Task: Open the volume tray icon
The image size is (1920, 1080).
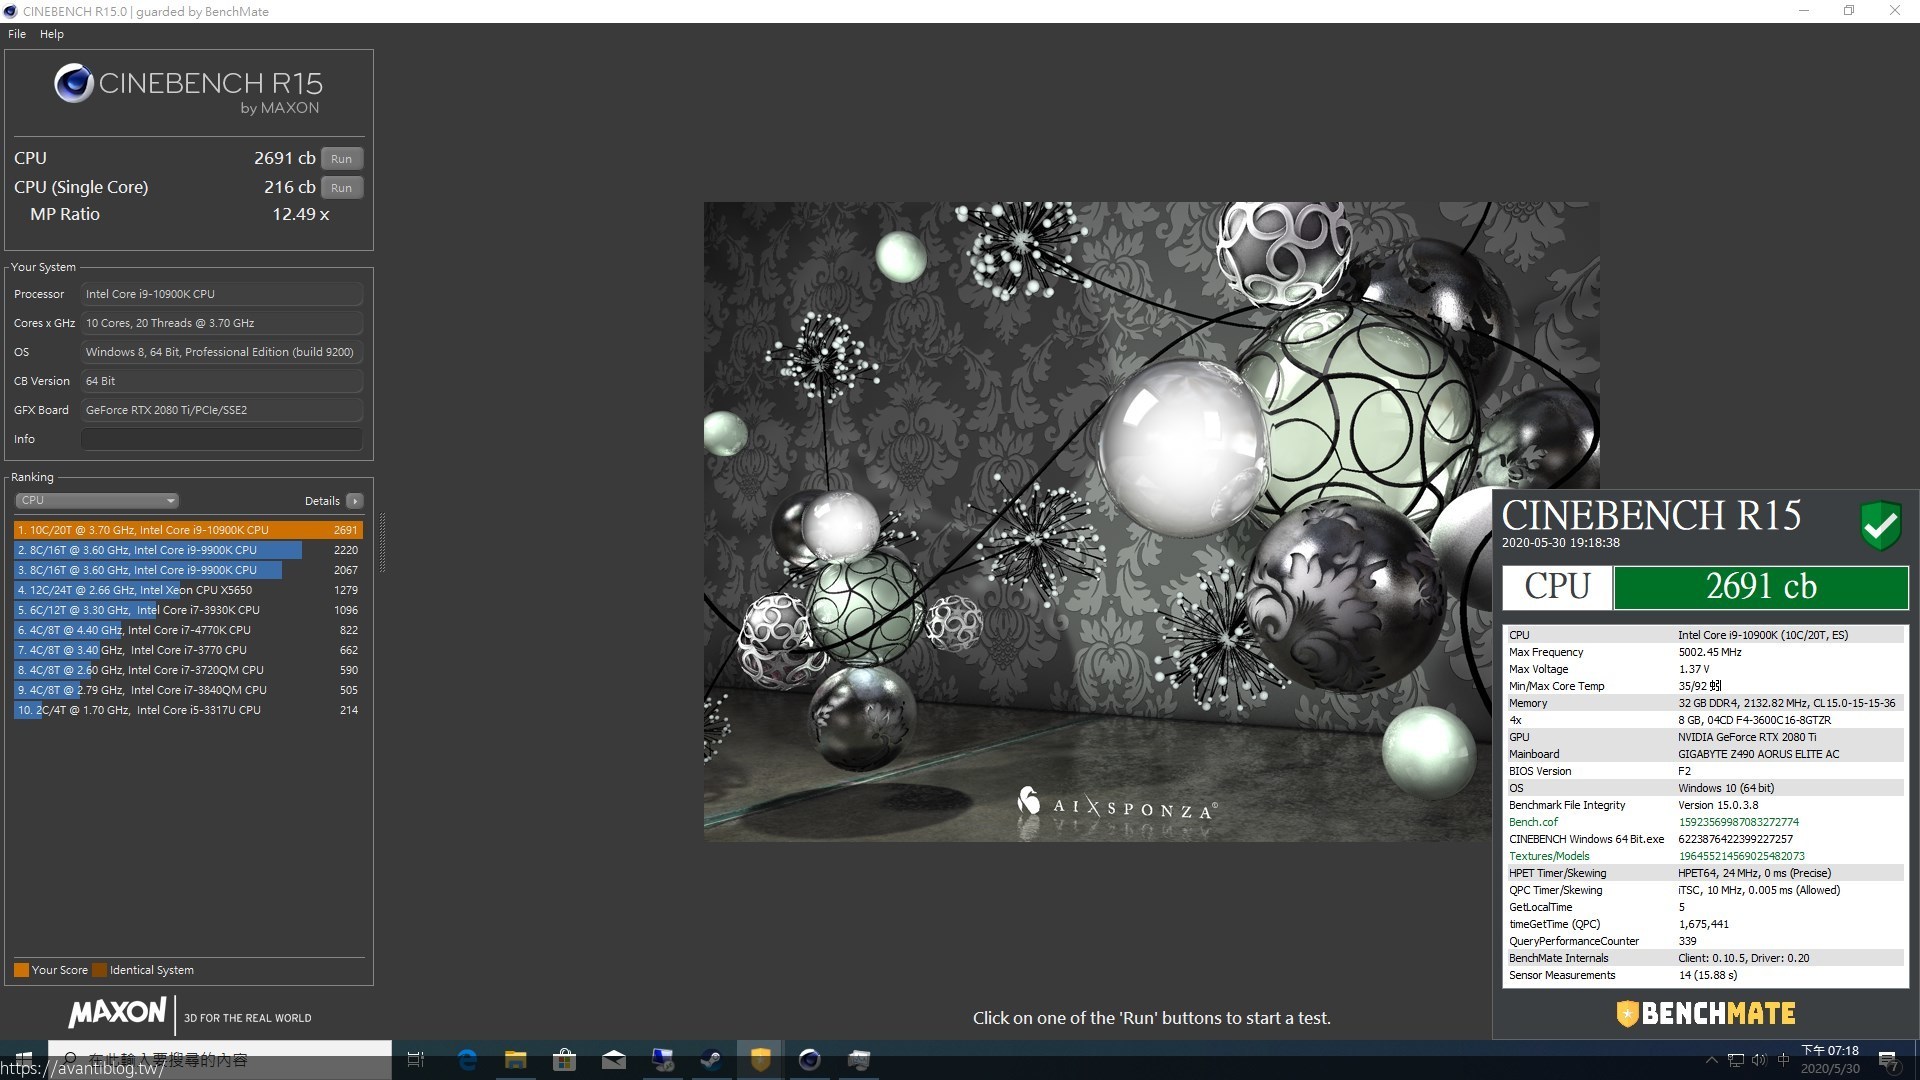Action: (x=1759, y=1060)
